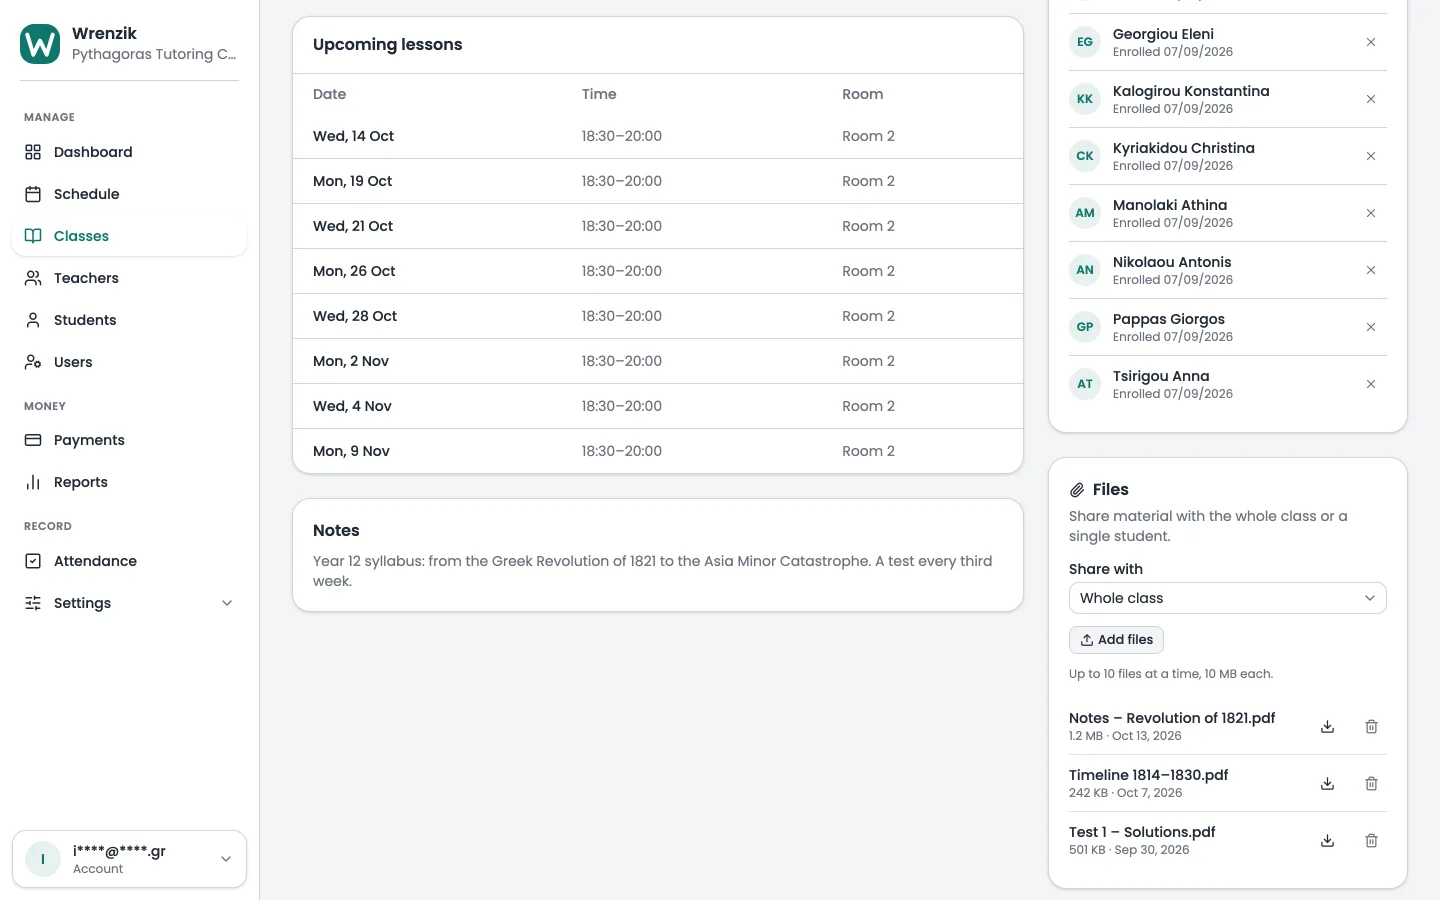This screenshot has width=1440, height=900.
Task: Click the Add files button
Action: coord(1116,640)
